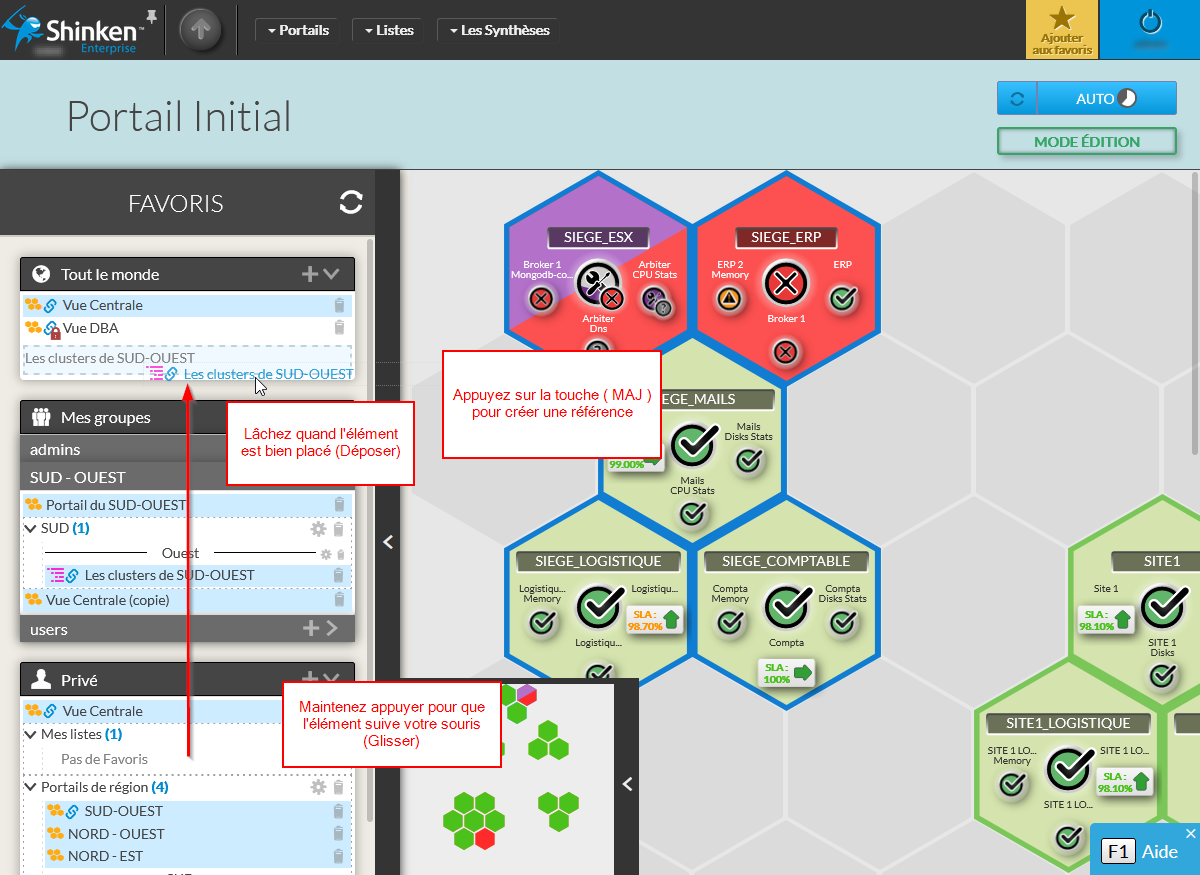Collapse the Tout le monde section

click(x=332, y=274)
